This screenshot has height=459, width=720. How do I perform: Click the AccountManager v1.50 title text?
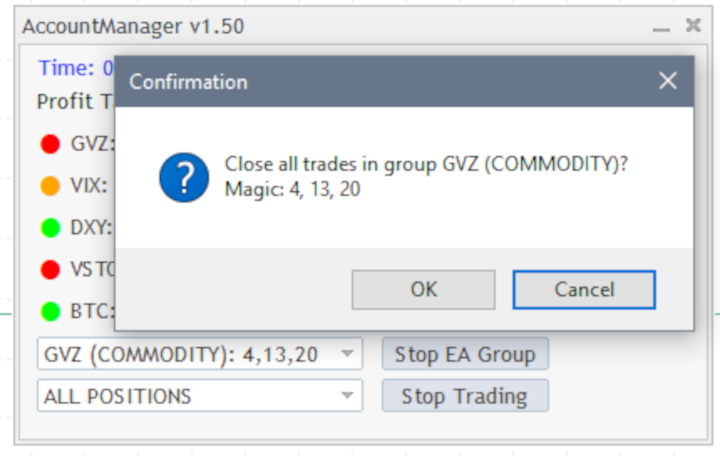[x=133, y=27]
